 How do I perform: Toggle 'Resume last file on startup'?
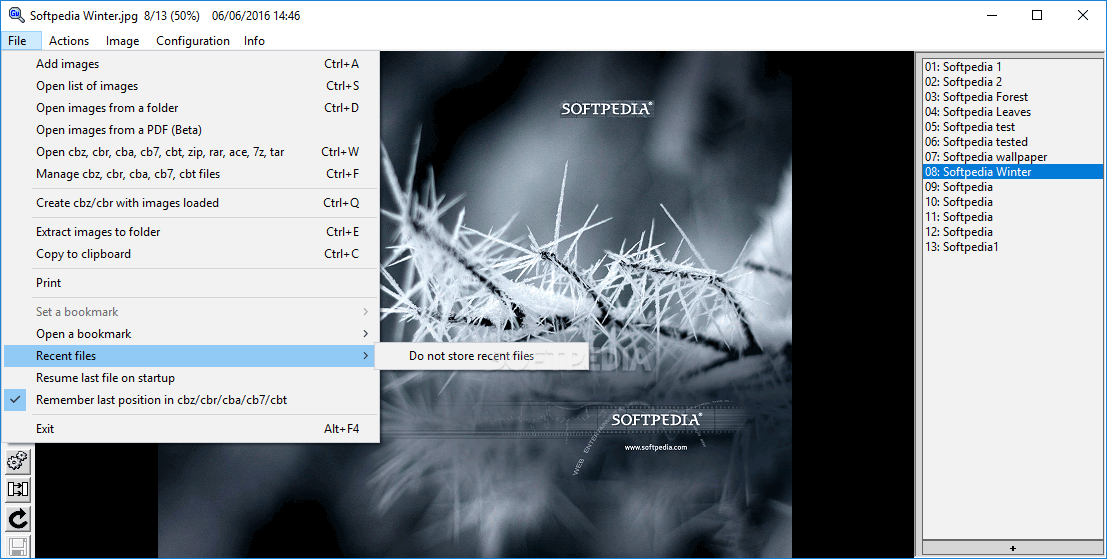191,378
